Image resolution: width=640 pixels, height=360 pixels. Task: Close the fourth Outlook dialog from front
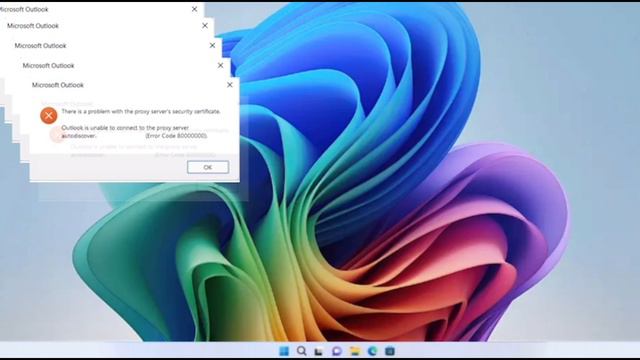point(205,26)
